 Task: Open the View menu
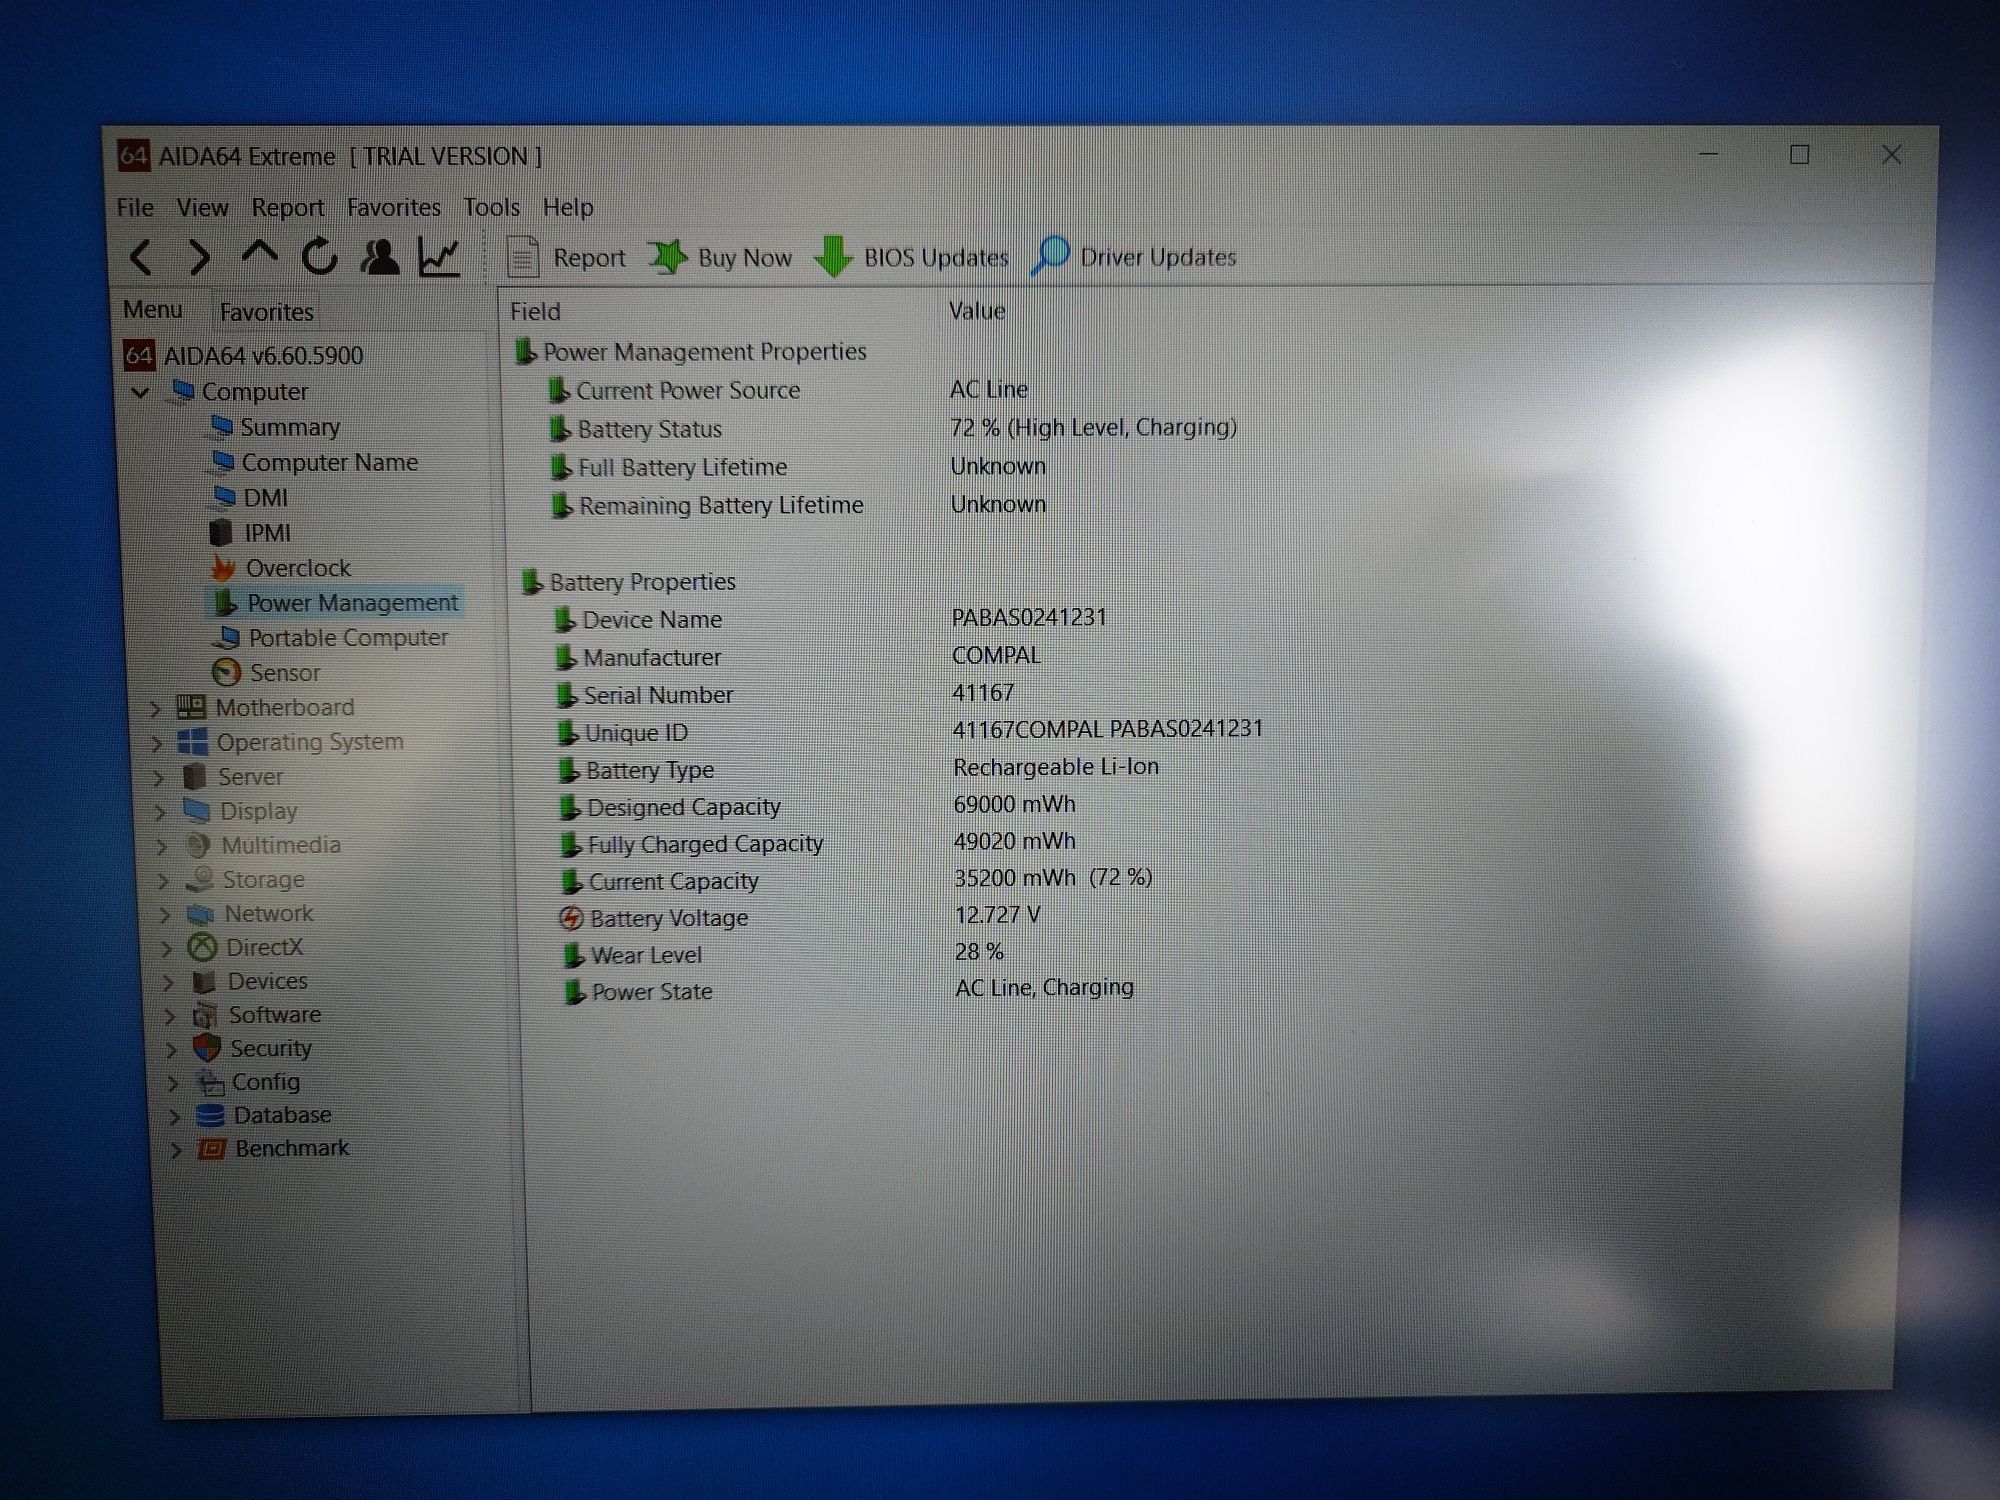(x=202, y=207)
